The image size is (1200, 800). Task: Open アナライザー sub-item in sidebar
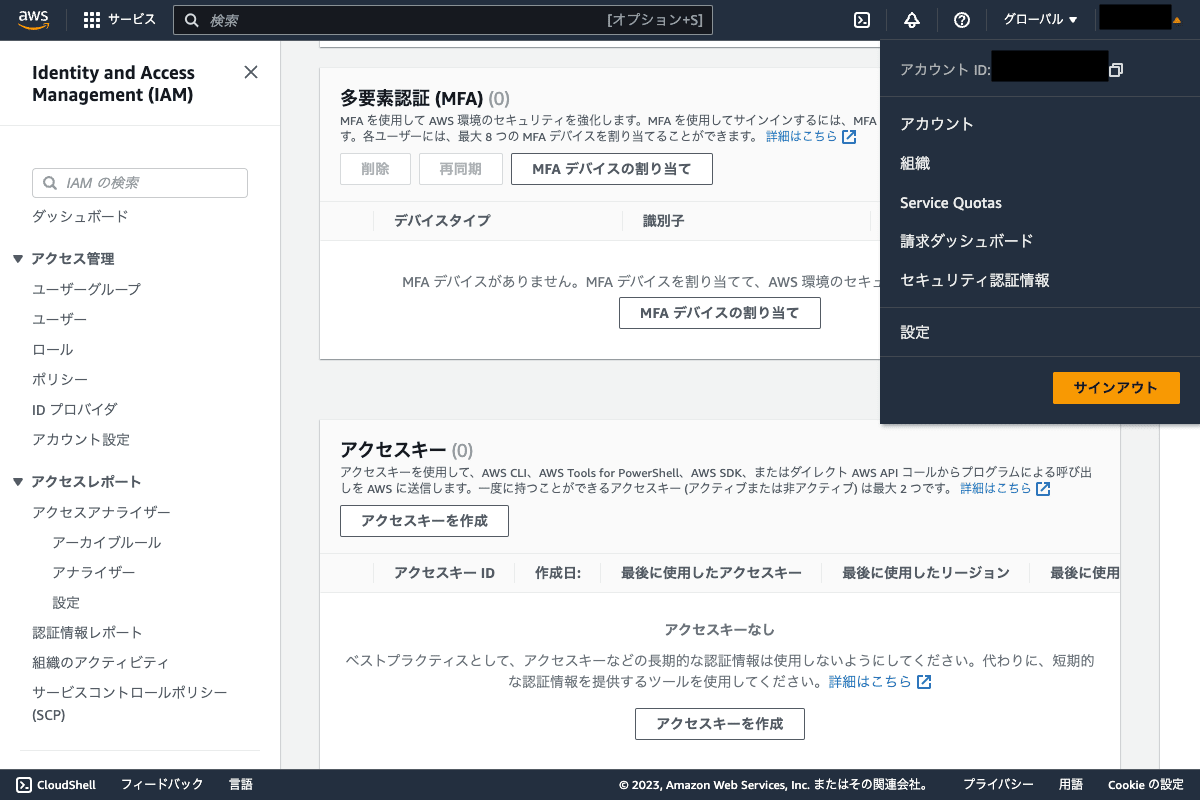click(94, 573)
